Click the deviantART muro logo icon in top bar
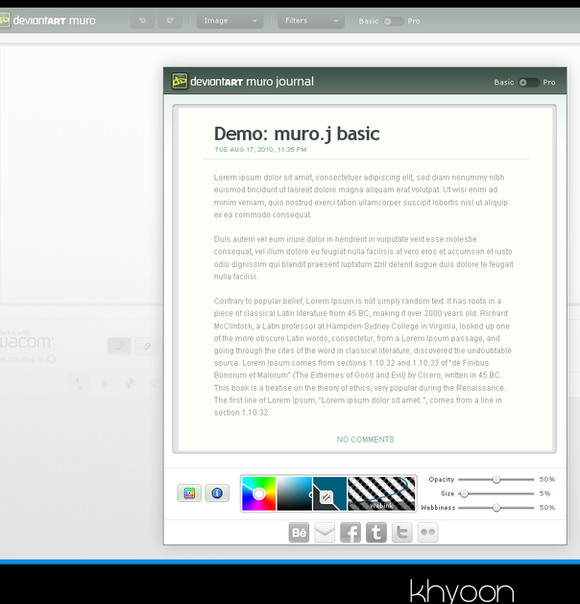 tap(5, 20)
